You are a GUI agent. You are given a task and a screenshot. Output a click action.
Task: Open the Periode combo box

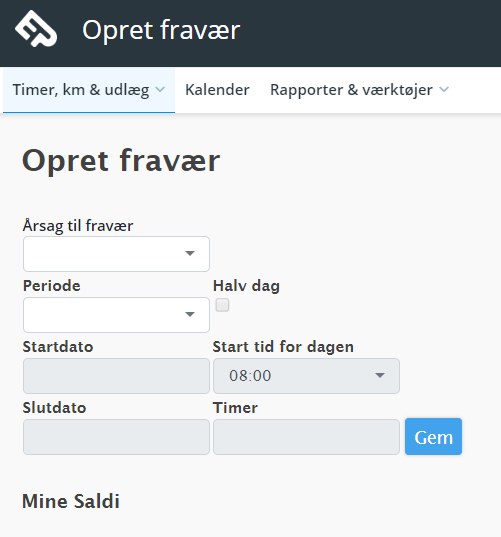(x=116, y=315)
